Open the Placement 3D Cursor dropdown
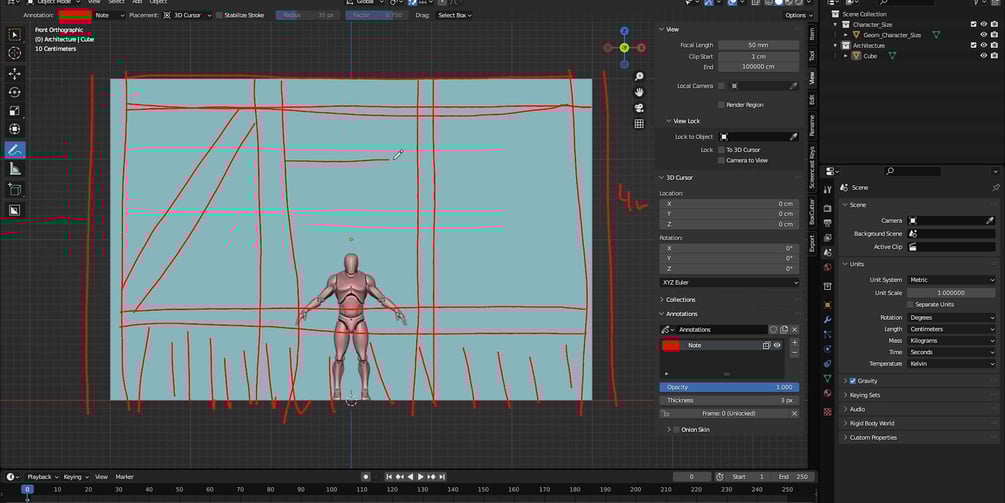This screenshot has width=1005, height=503. coord(187,15)
